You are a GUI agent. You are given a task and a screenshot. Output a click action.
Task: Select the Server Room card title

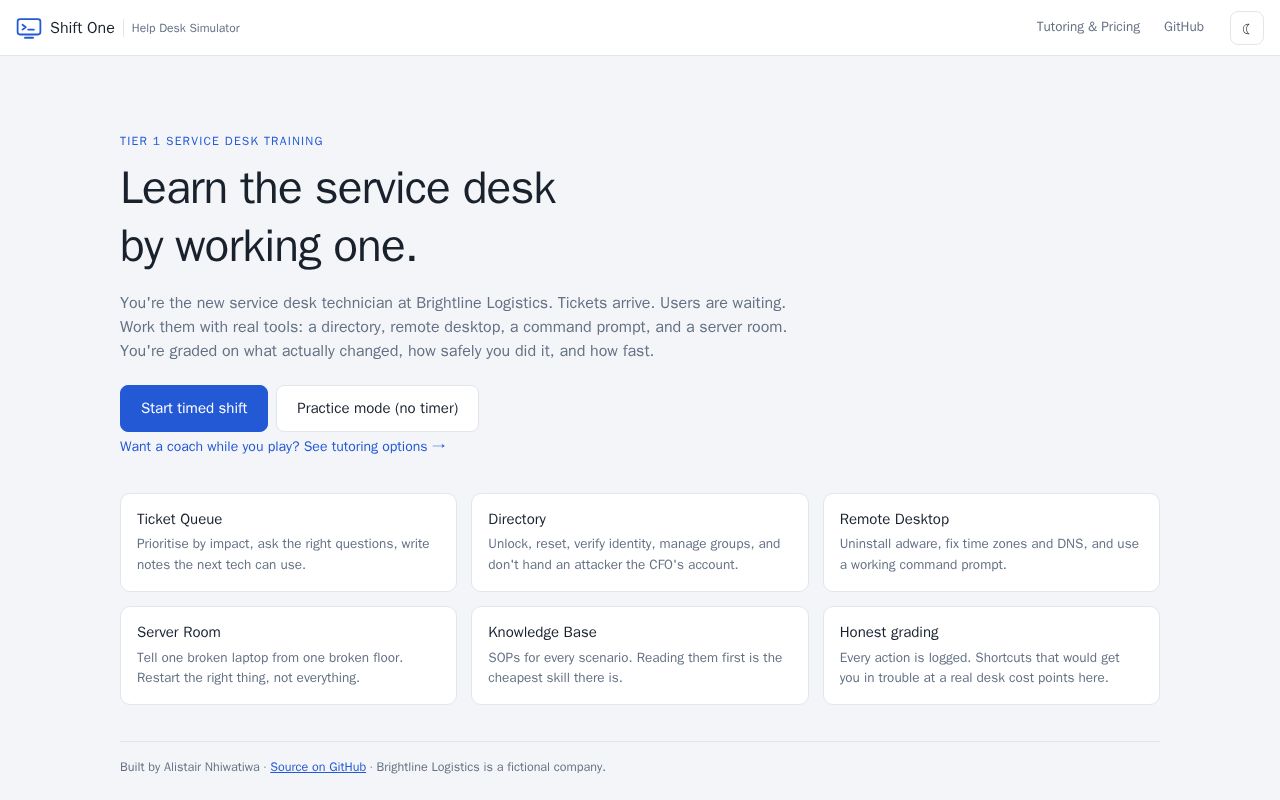179,632
